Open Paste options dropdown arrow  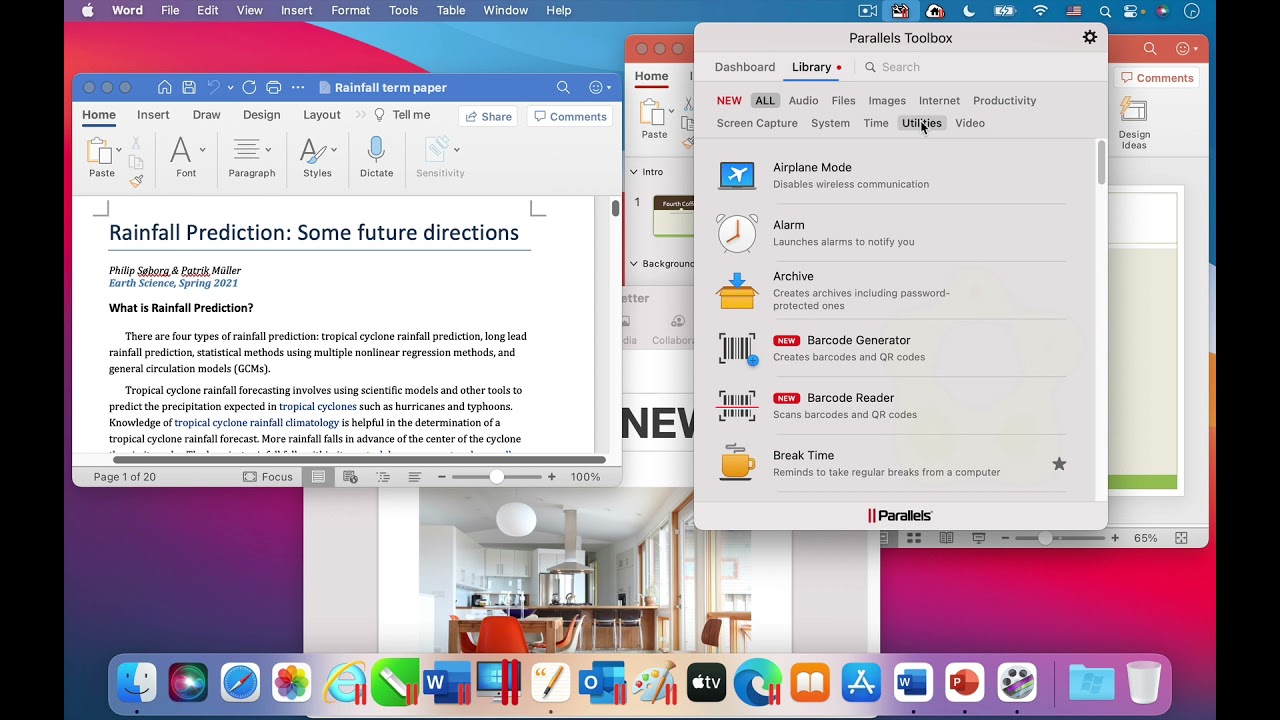(119, 150)
